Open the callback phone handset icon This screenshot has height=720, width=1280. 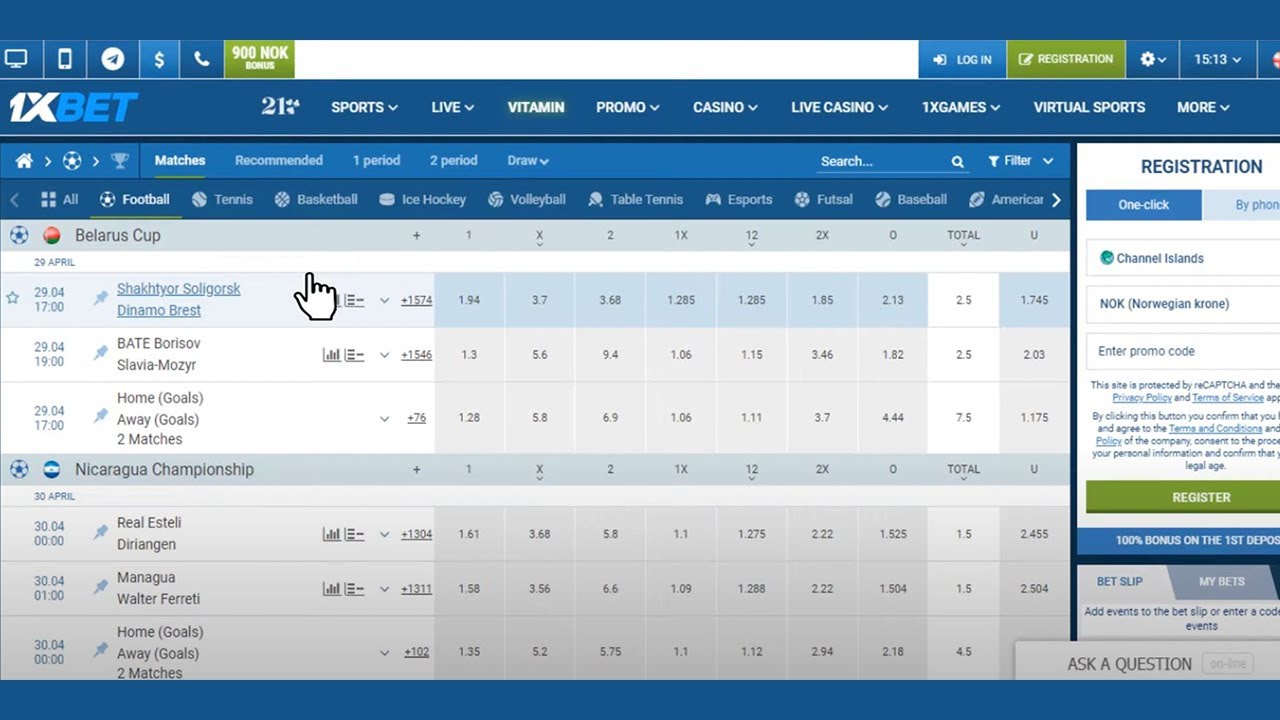(x=202, y=59)
